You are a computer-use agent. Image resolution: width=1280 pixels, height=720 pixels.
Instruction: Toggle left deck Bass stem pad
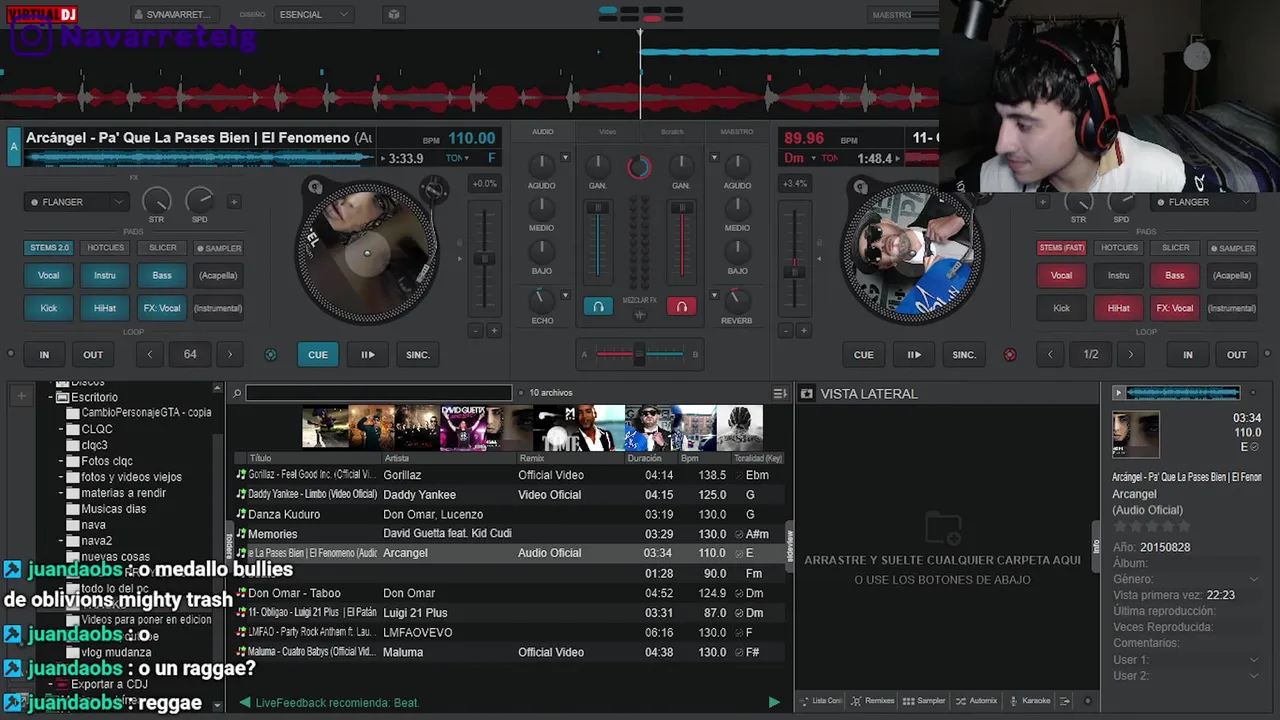coord(162,275)
